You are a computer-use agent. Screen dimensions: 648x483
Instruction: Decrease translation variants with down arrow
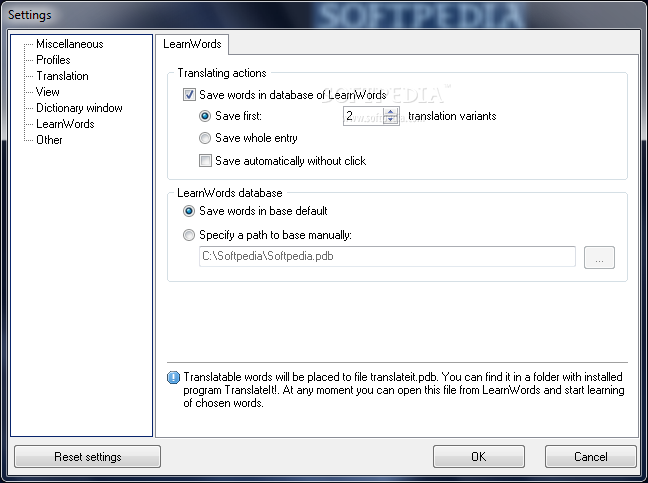click(x=391, y=120)
